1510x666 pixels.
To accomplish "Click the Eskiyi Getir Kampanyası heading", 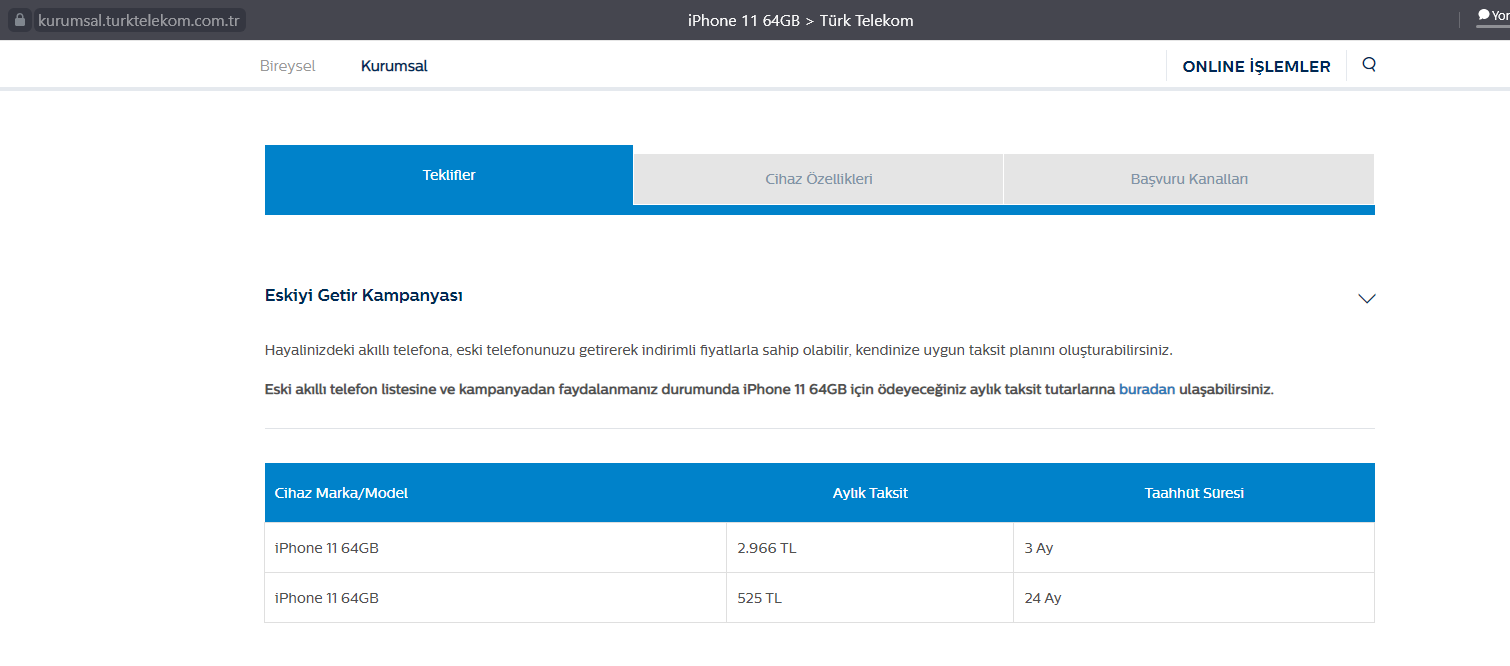I will [x=364, y=295].
